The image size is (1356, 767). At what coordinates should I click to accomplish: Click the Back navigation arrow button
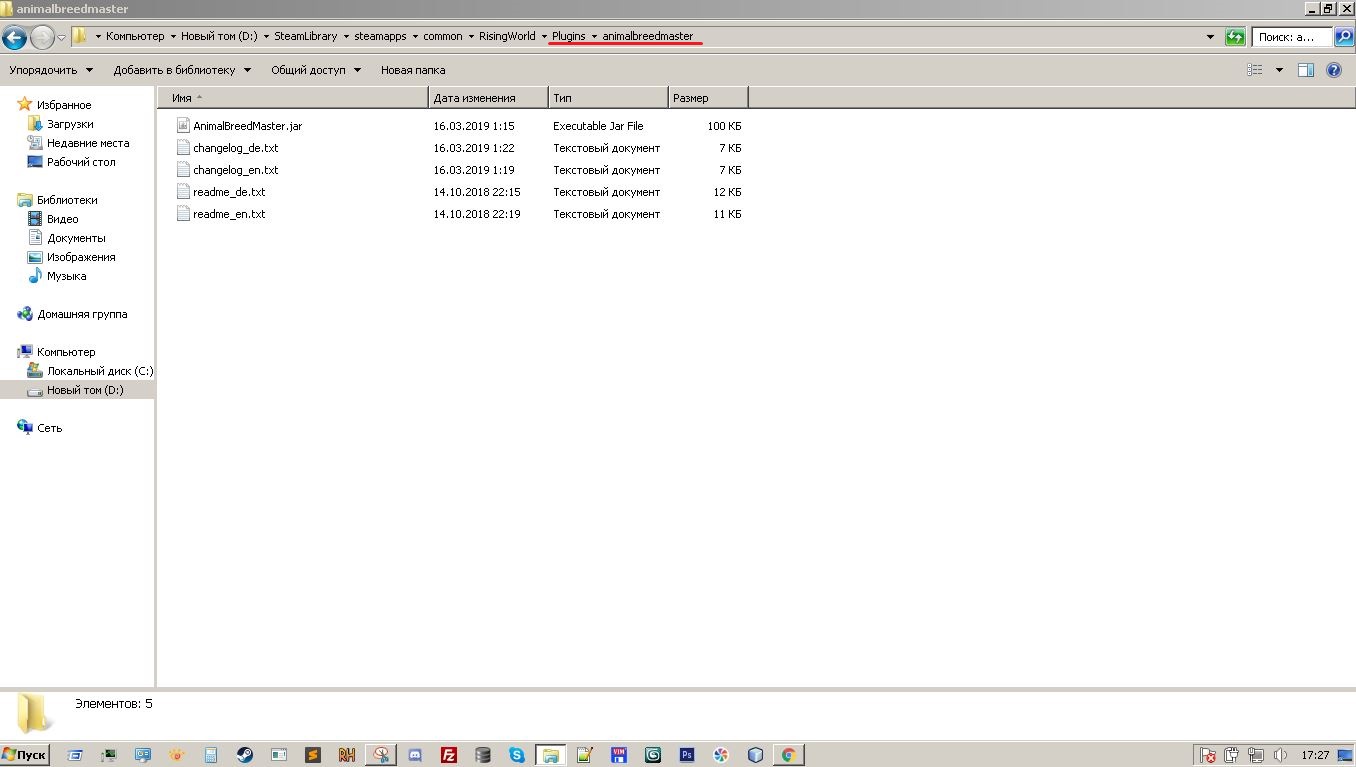tap(15, 37)
